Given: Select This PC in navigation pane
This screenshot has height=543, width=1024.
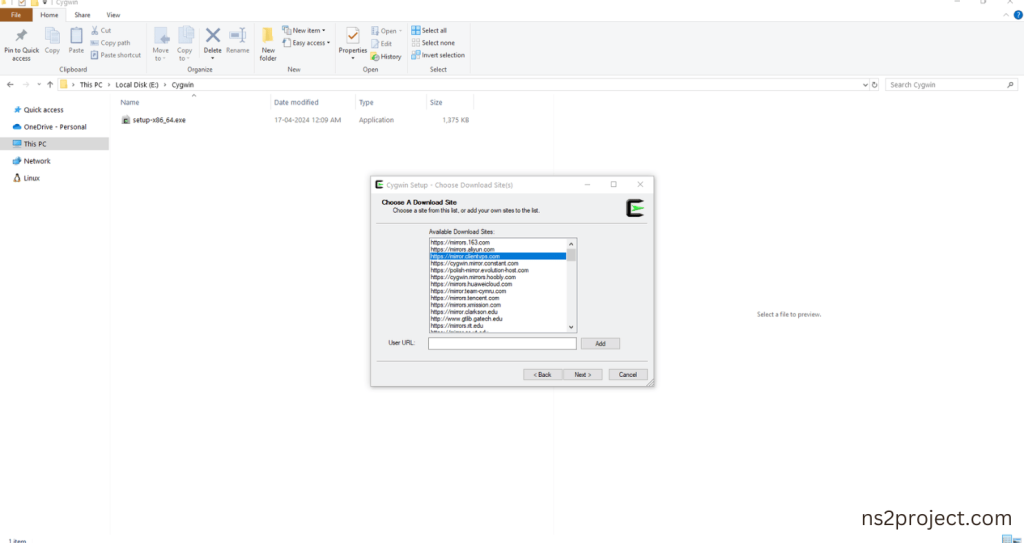Looking at the screenshot, I should coord(35,144).
